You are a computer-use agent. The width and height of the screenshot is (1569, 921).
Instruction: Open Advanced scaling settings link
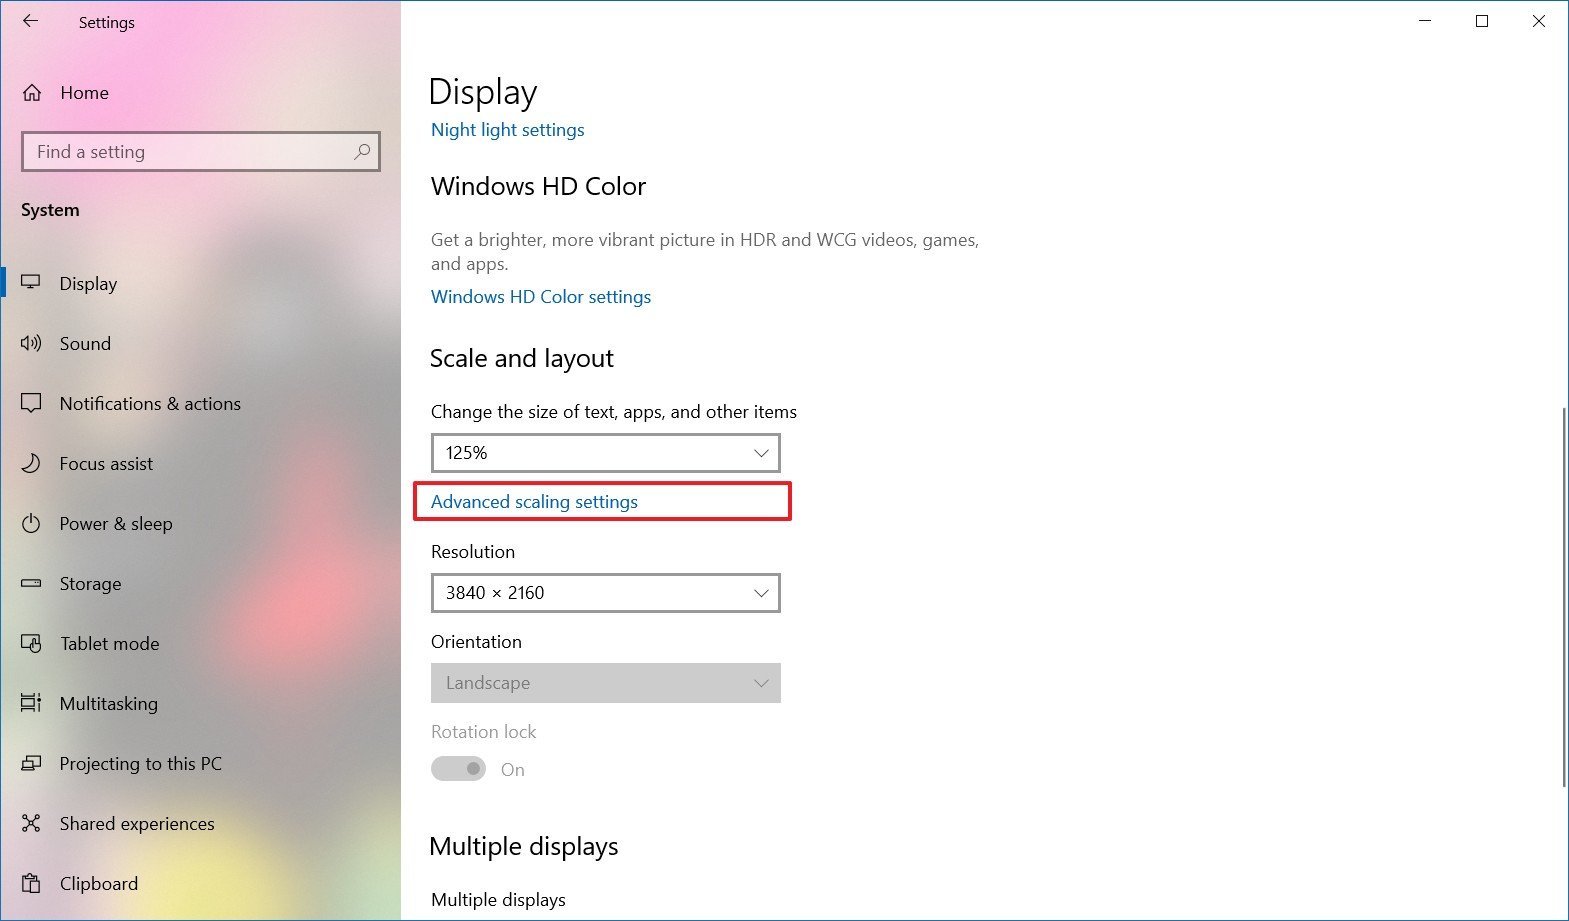[x=534, y=502]
